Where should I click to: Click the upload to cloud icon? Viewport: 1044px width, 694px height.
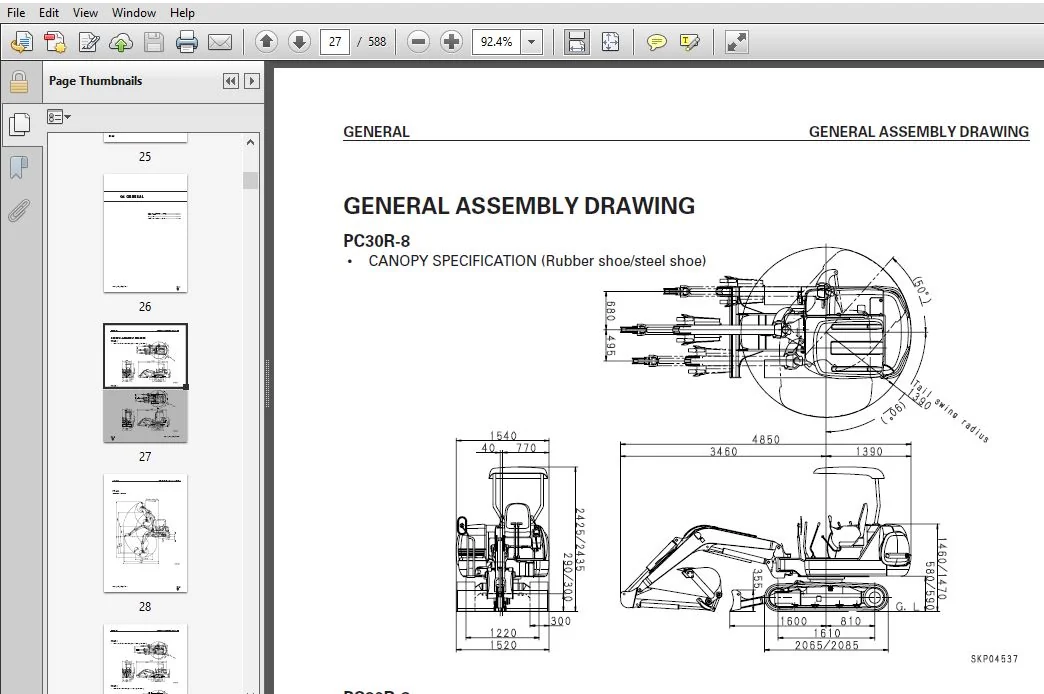point(121,42)
